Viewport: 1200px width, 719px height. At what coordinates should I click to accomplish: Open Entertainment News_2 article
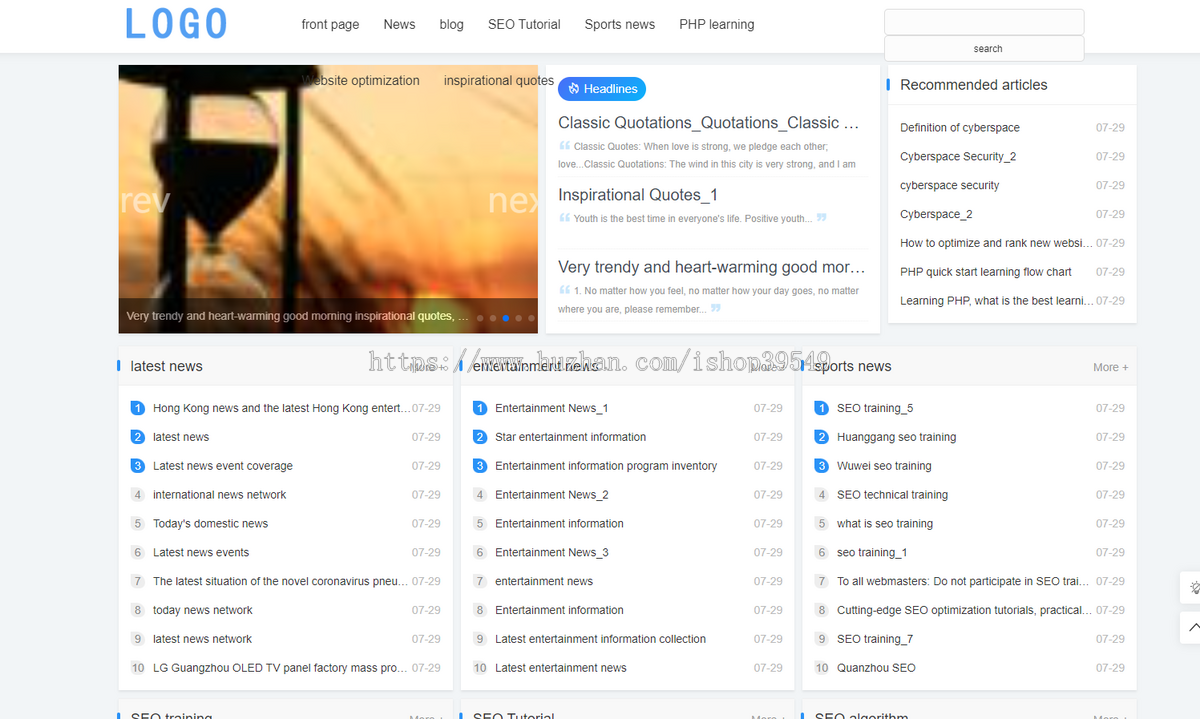click(x=552, y=495)
